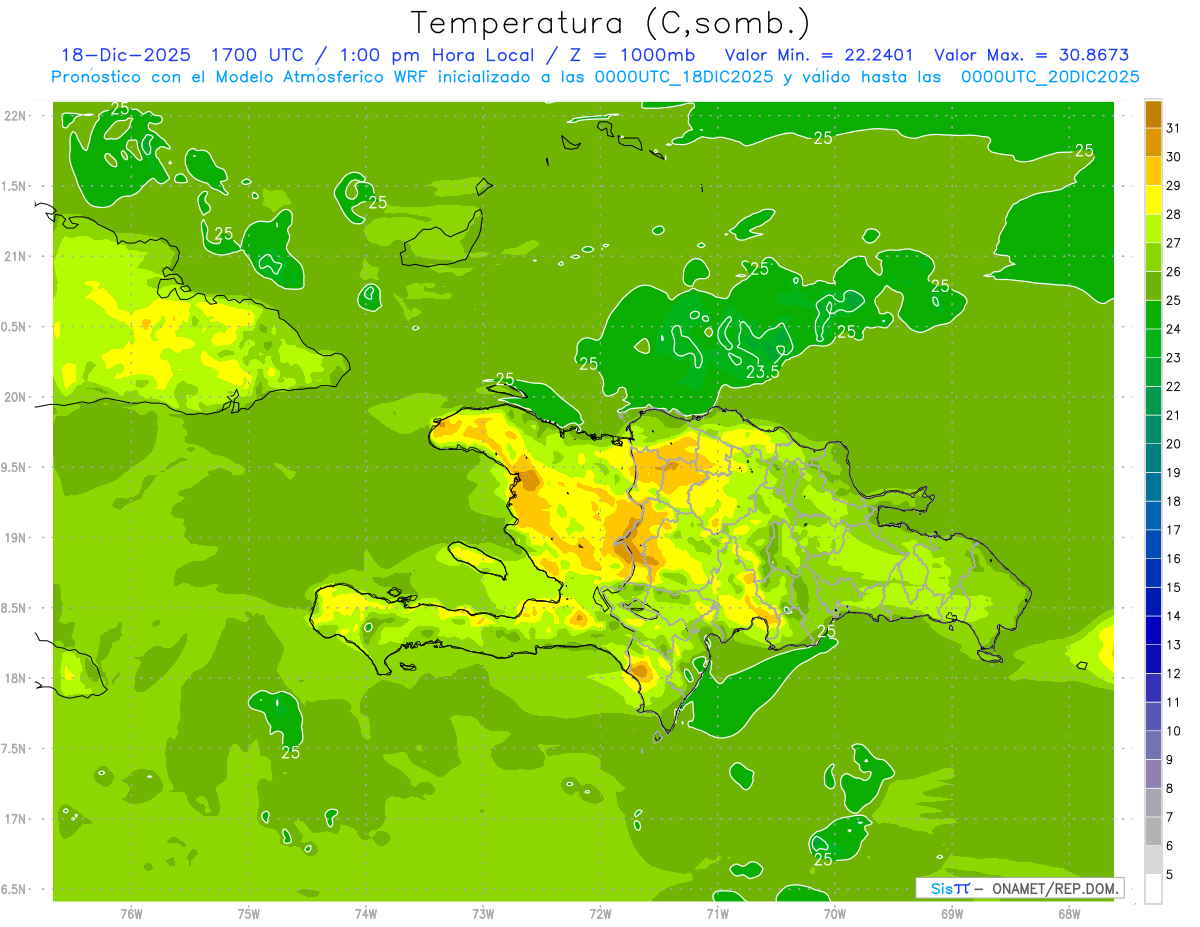Click the '68W' longitude axis label
Viewport: 1200px width, 927px height.
(1069, 914)
